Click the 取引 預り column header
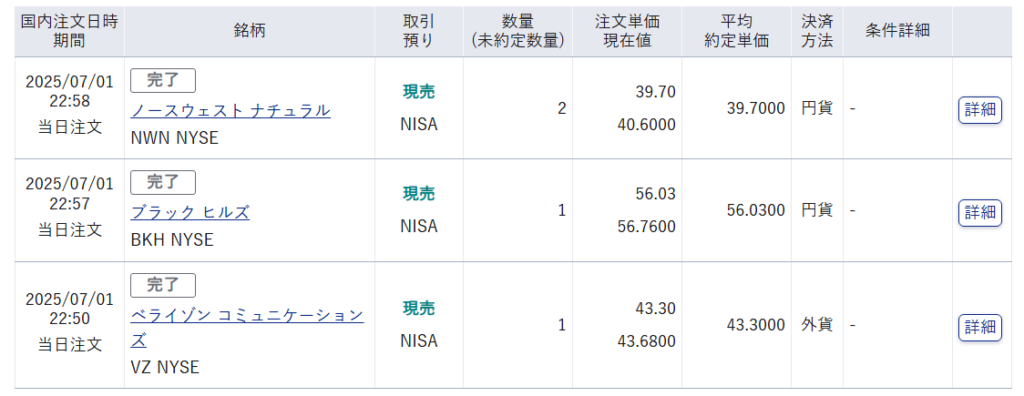The width and height of the screenshot is (1024, 396). tap(419, 31)
